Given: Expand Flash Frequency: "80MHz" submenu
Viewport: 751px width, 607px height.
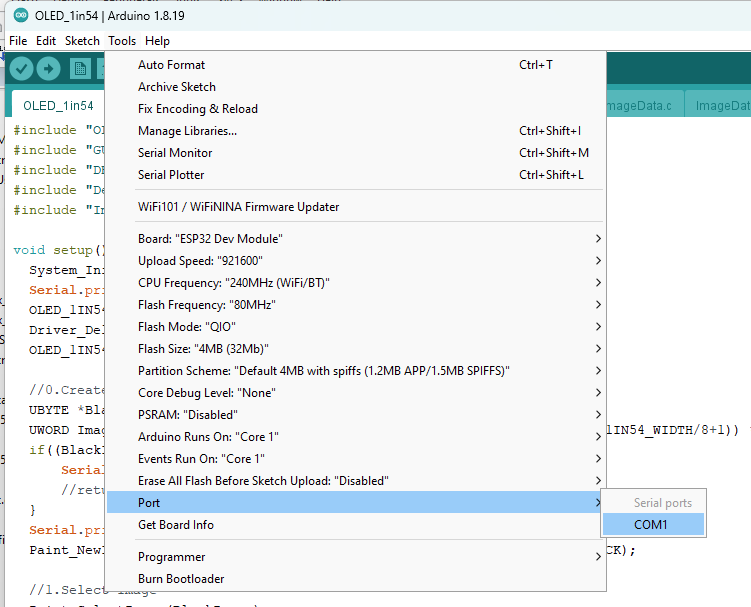Looking at the screenshot, I should (356, 305).
